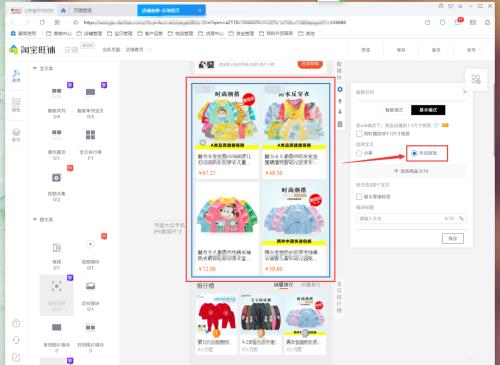
Task: Move module up with arrow icon
Action: coord(340,101)
